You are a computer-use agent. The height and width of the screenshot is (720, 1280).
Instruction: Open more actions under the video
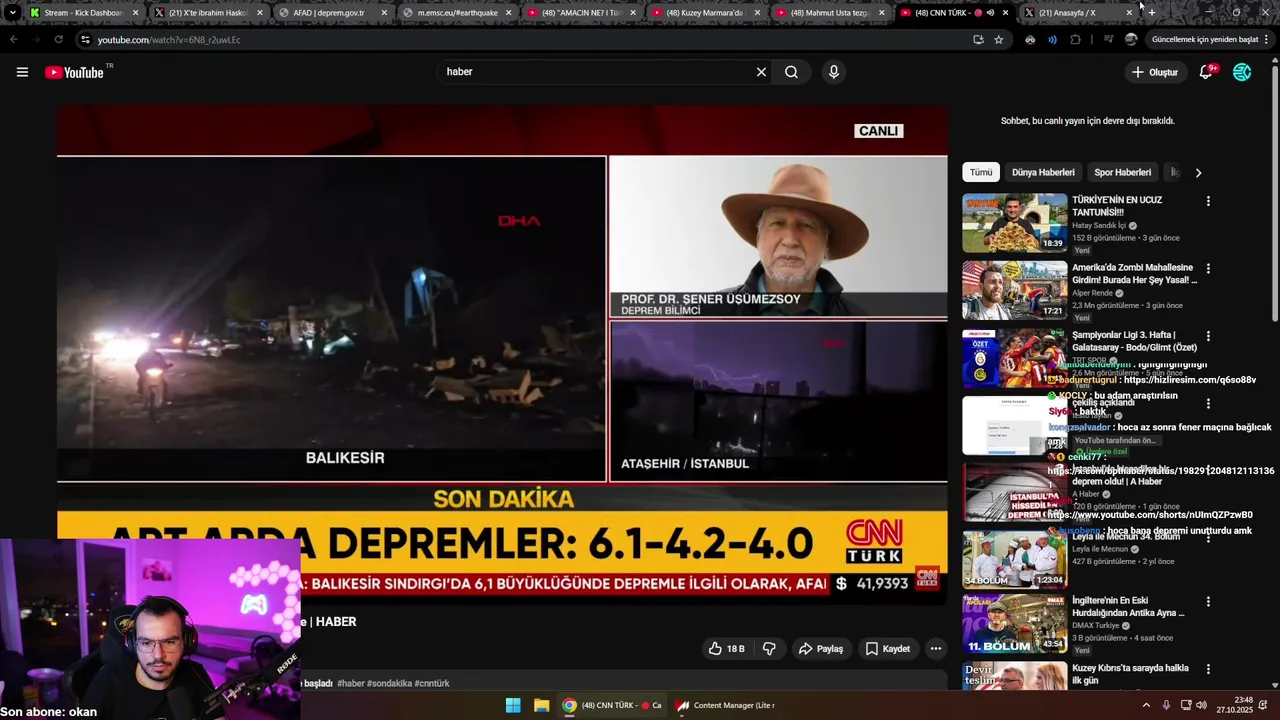pyautogui.click(x=936, y=649)
